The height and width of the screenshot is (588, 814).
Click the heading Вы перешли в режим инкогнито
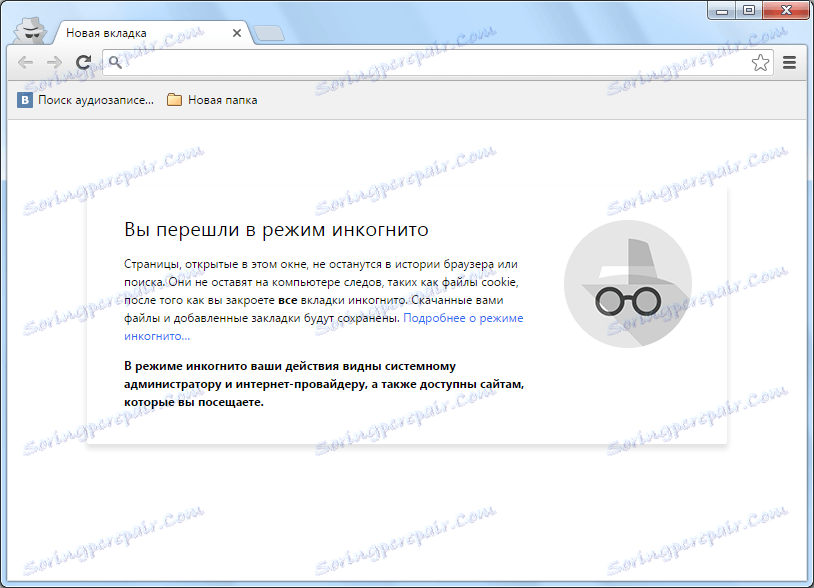pyautogui.click(x=276, y=229)
